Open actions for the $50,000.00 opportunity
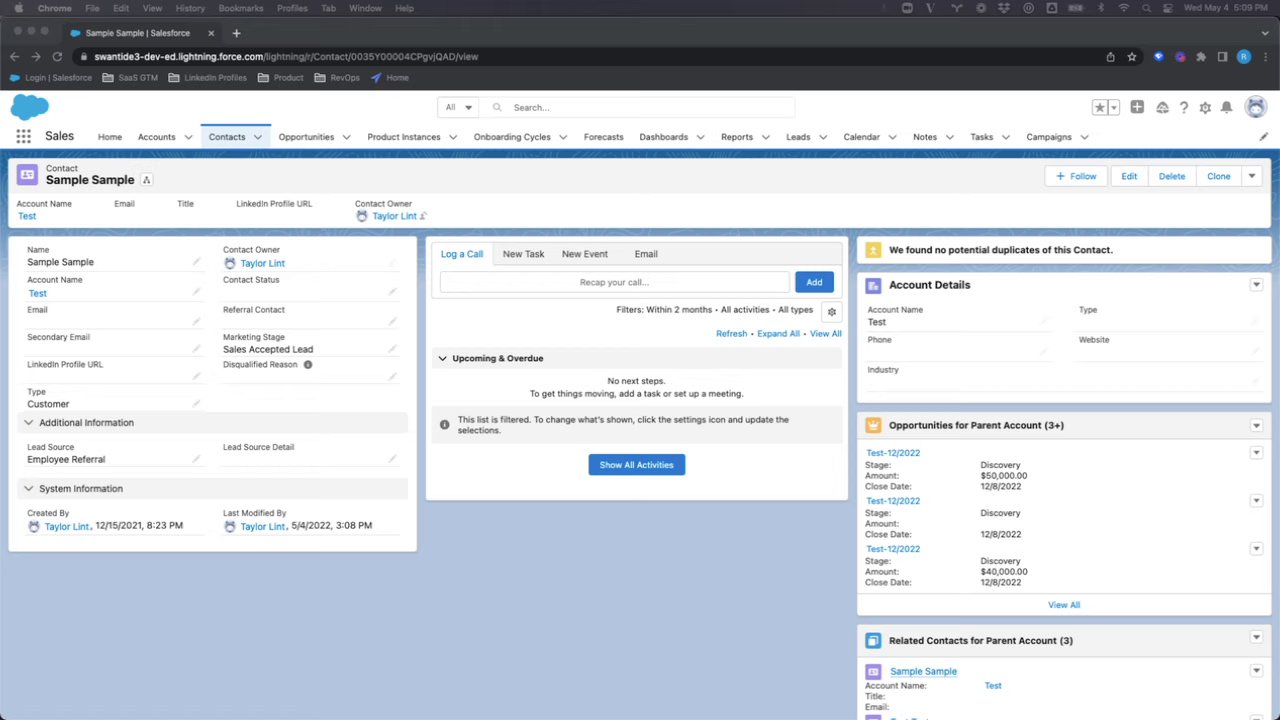The width and height of the screenshot is (1280, 720). point(1256,453)
